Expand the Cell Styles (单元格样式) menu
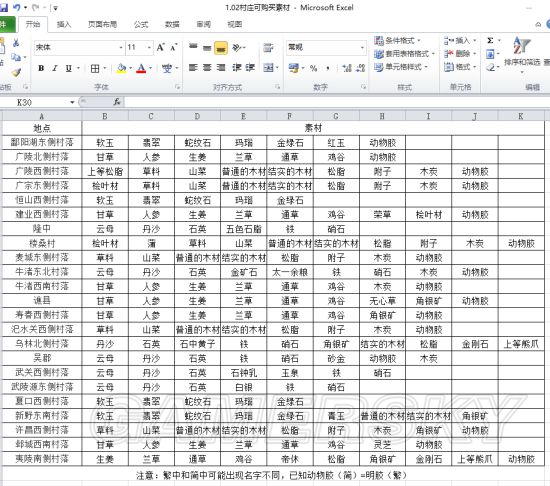Image resolution: width=550 pixels, height=486 pixels. pyautogui.click(x=401, y=67)
